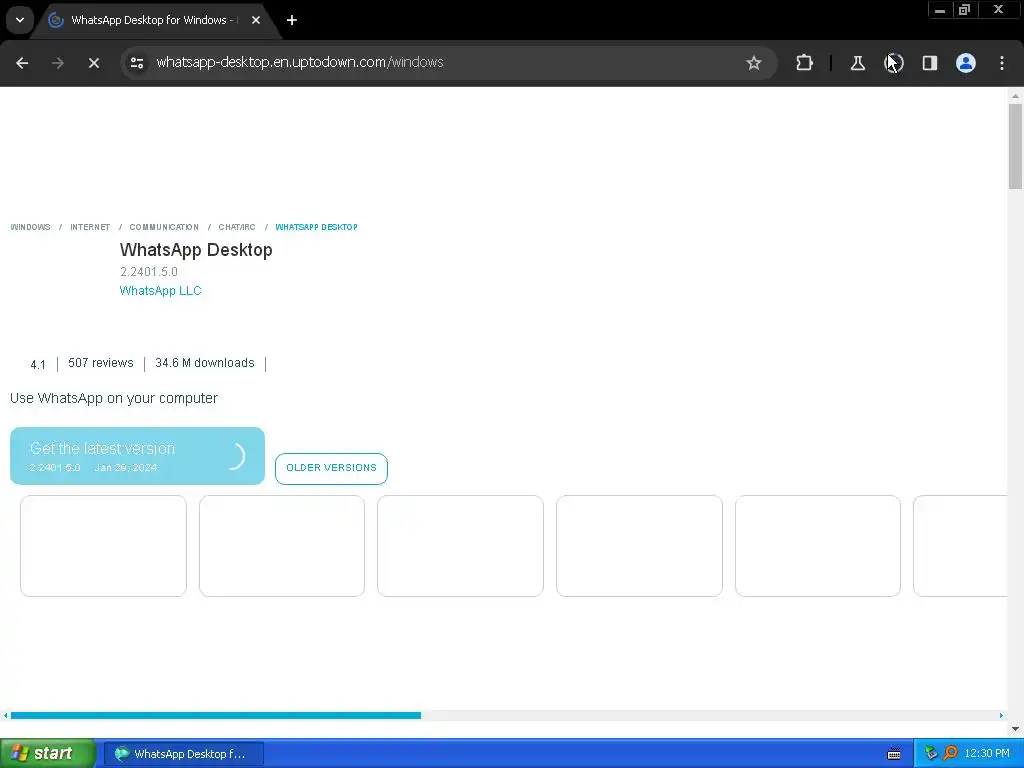Click the 34.6 M downloads text
Screen dimensions: 1024x768
coord(204,363)
